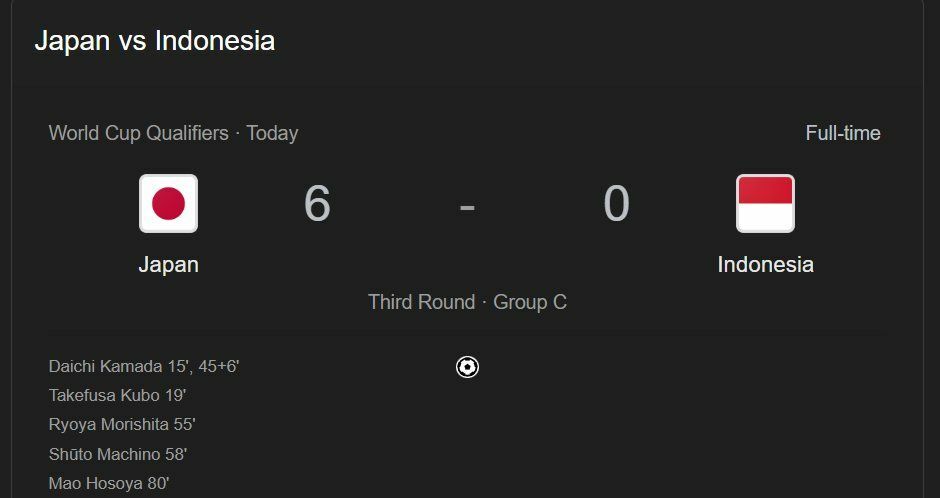940x498 pixels.
Task: Click the Japan vs Indonesia heading
Action: click(155, 41)
